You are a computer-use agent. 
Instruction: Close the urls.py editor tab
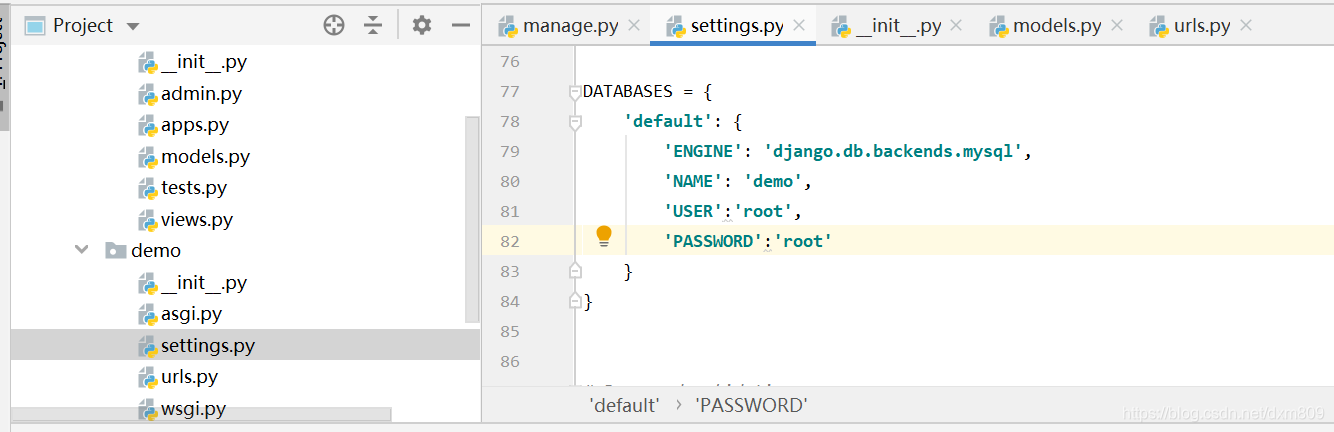[1246, 26]
